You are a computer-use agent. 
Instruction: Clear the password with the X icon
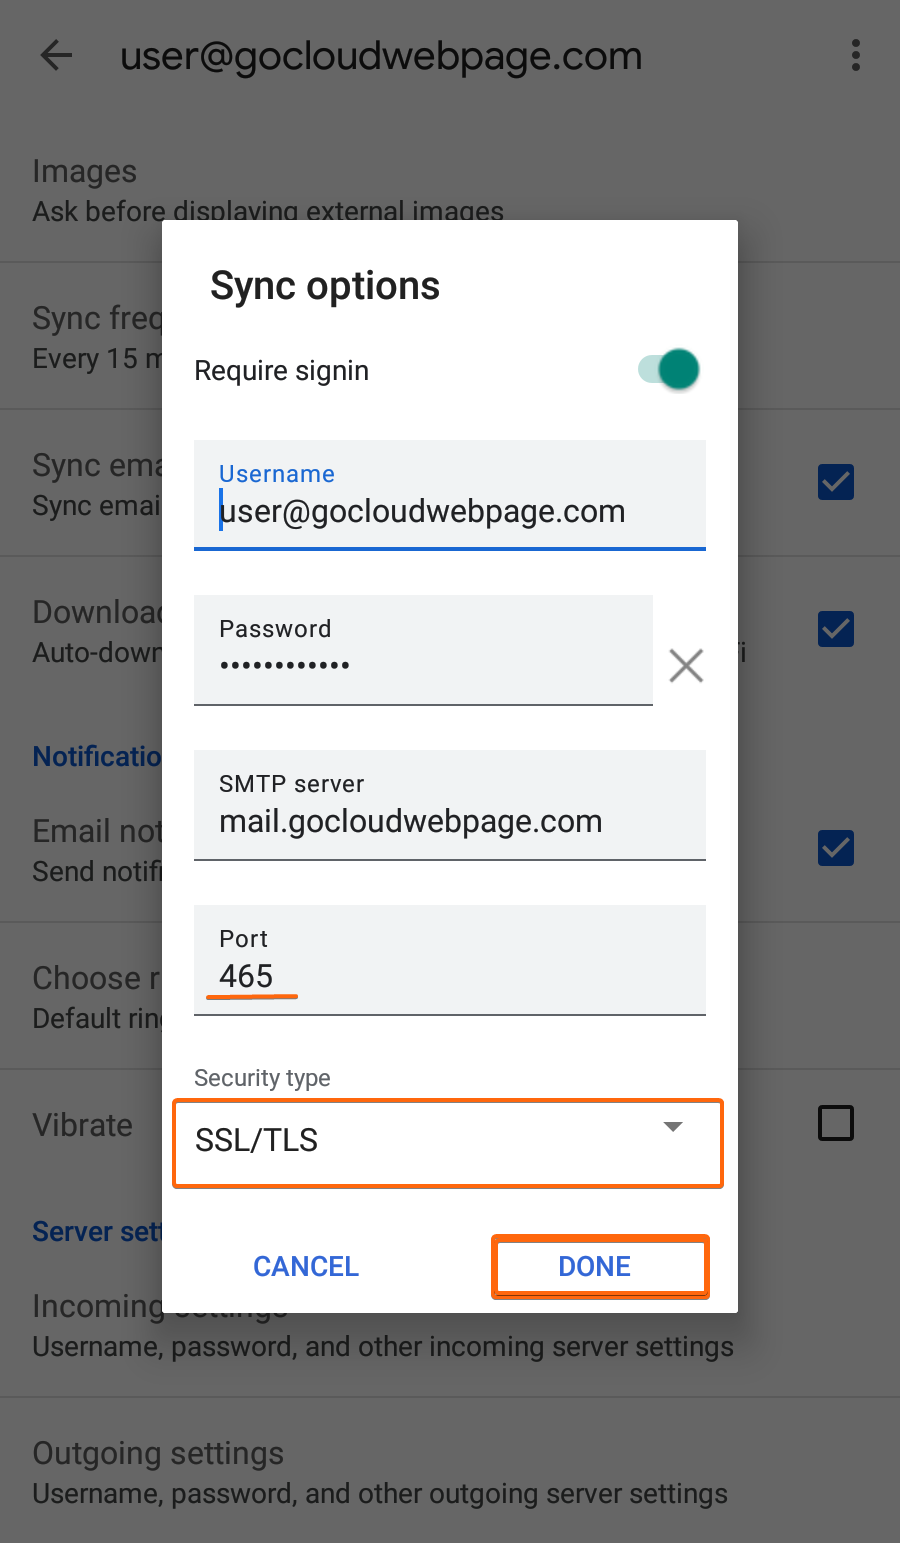[686, 665]
